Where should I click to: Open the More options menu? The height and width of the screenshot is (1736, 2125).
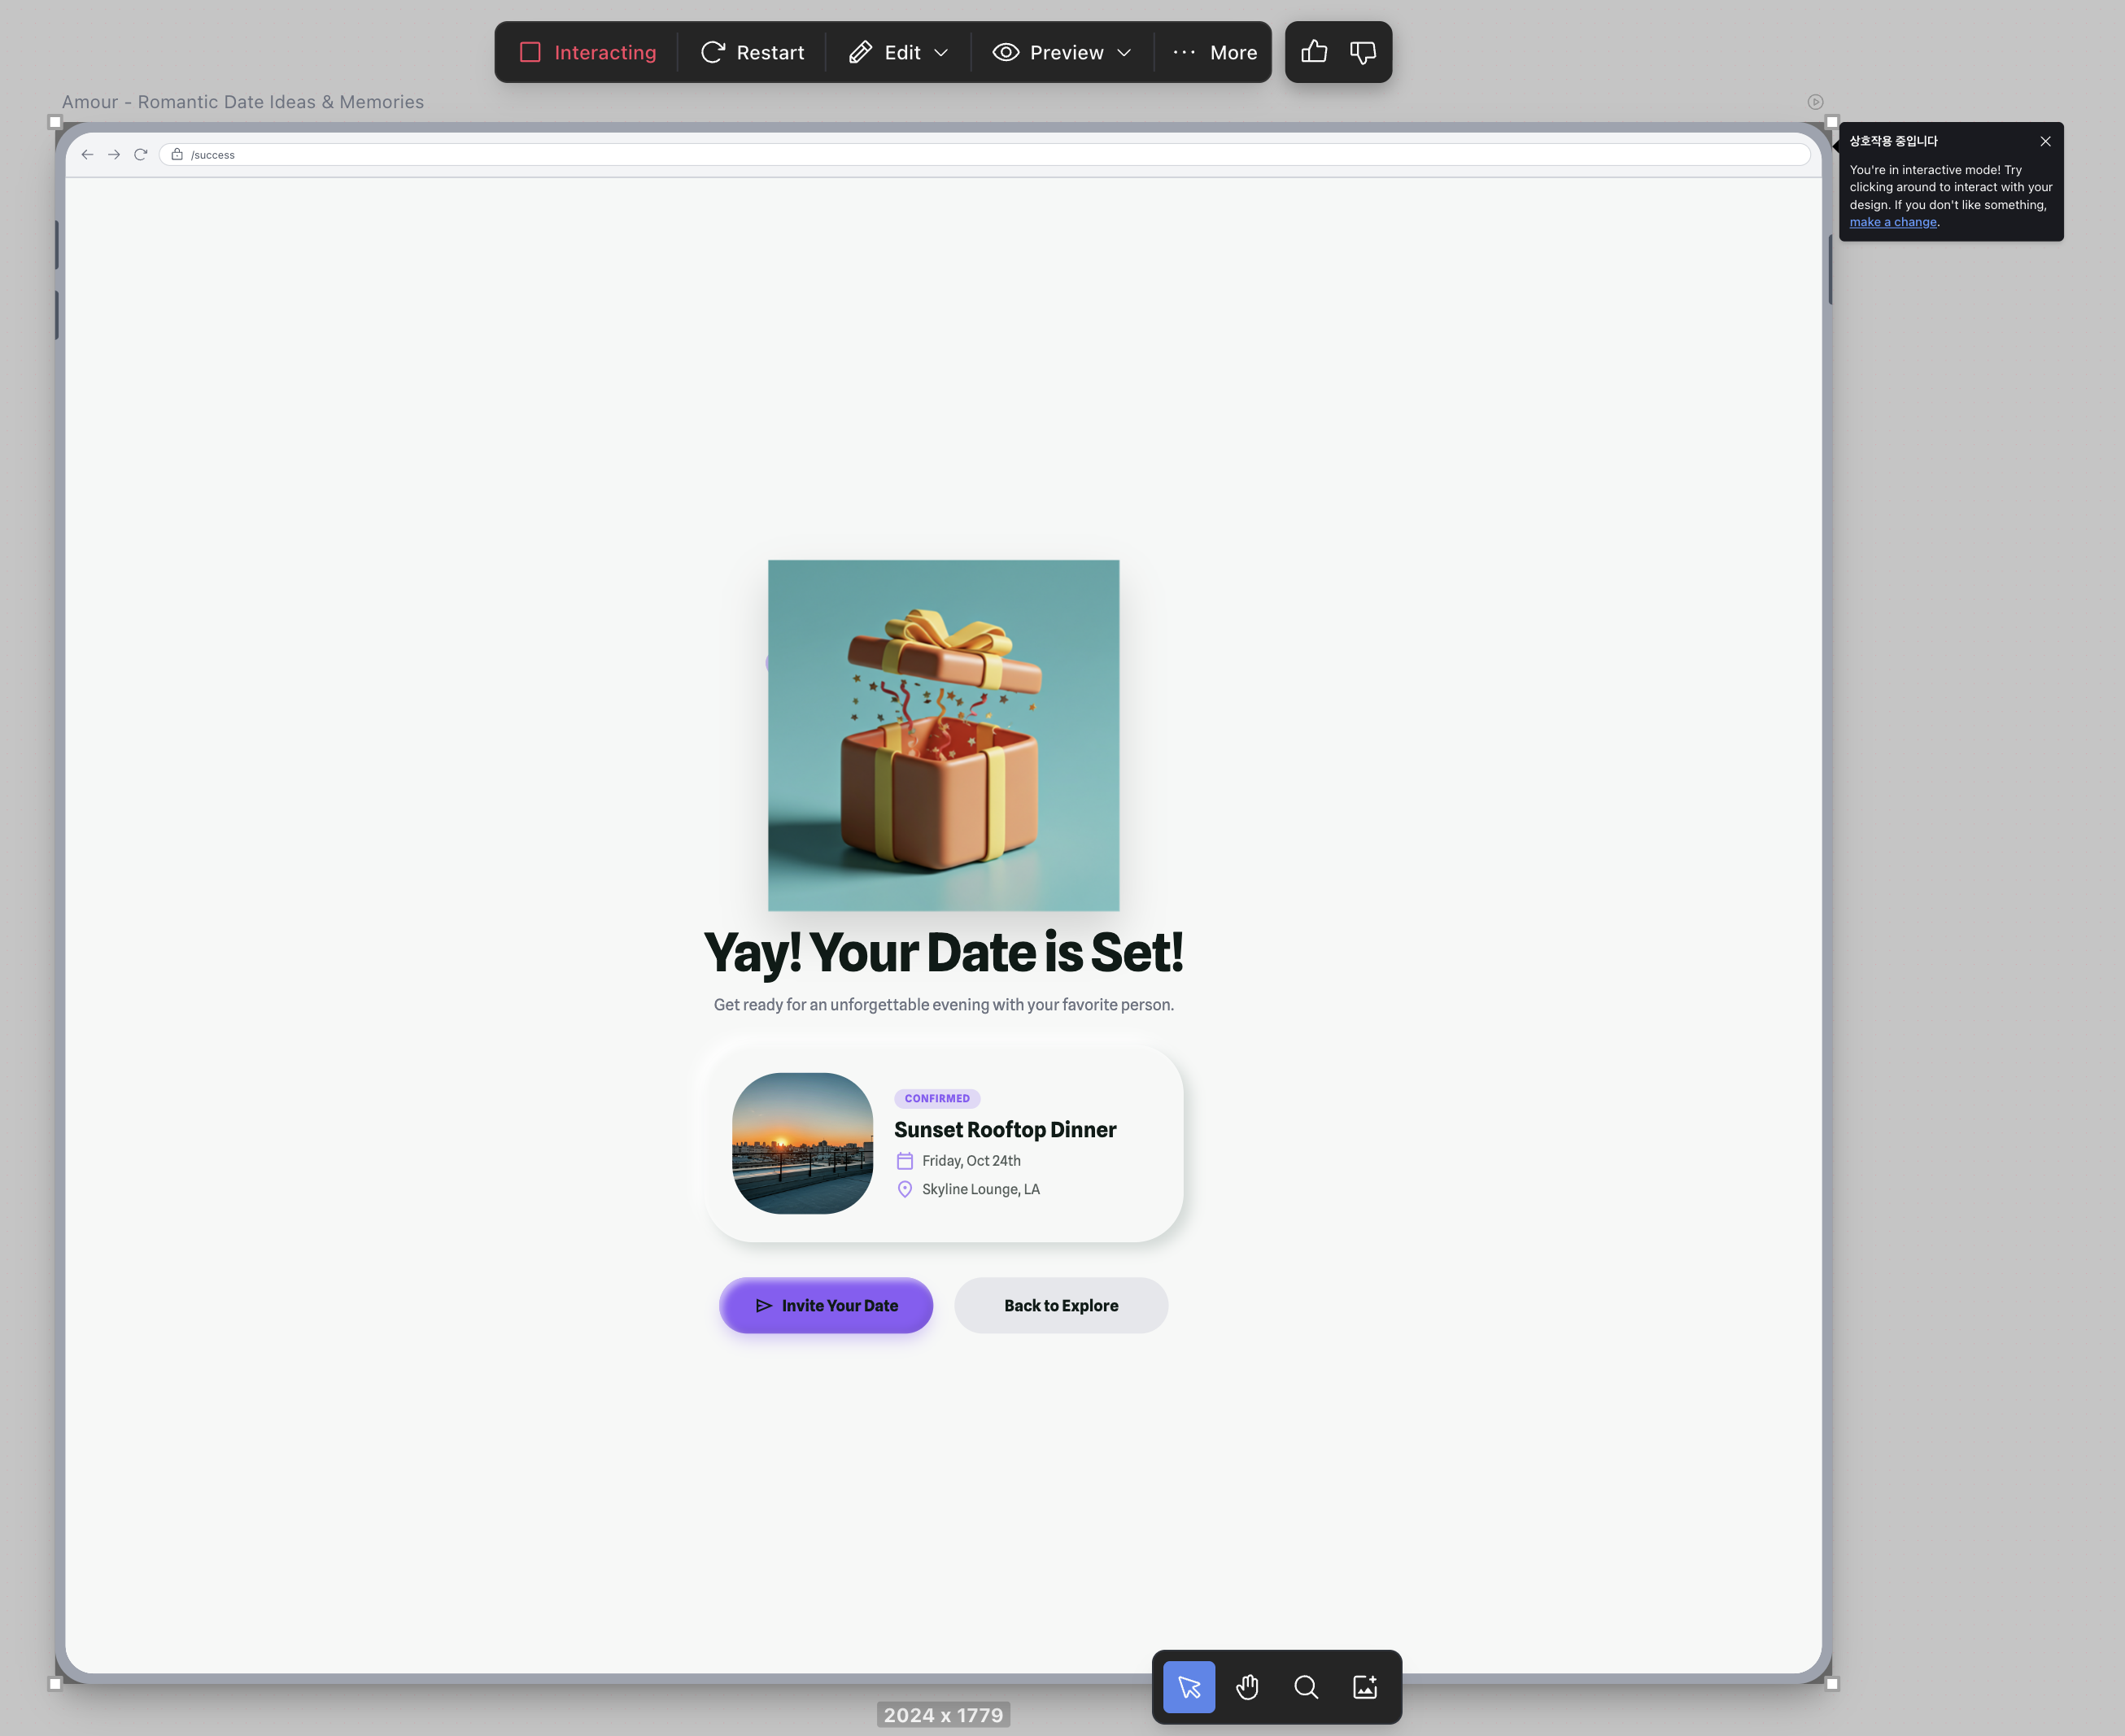pyautogui.click(x=1214, y=52)
